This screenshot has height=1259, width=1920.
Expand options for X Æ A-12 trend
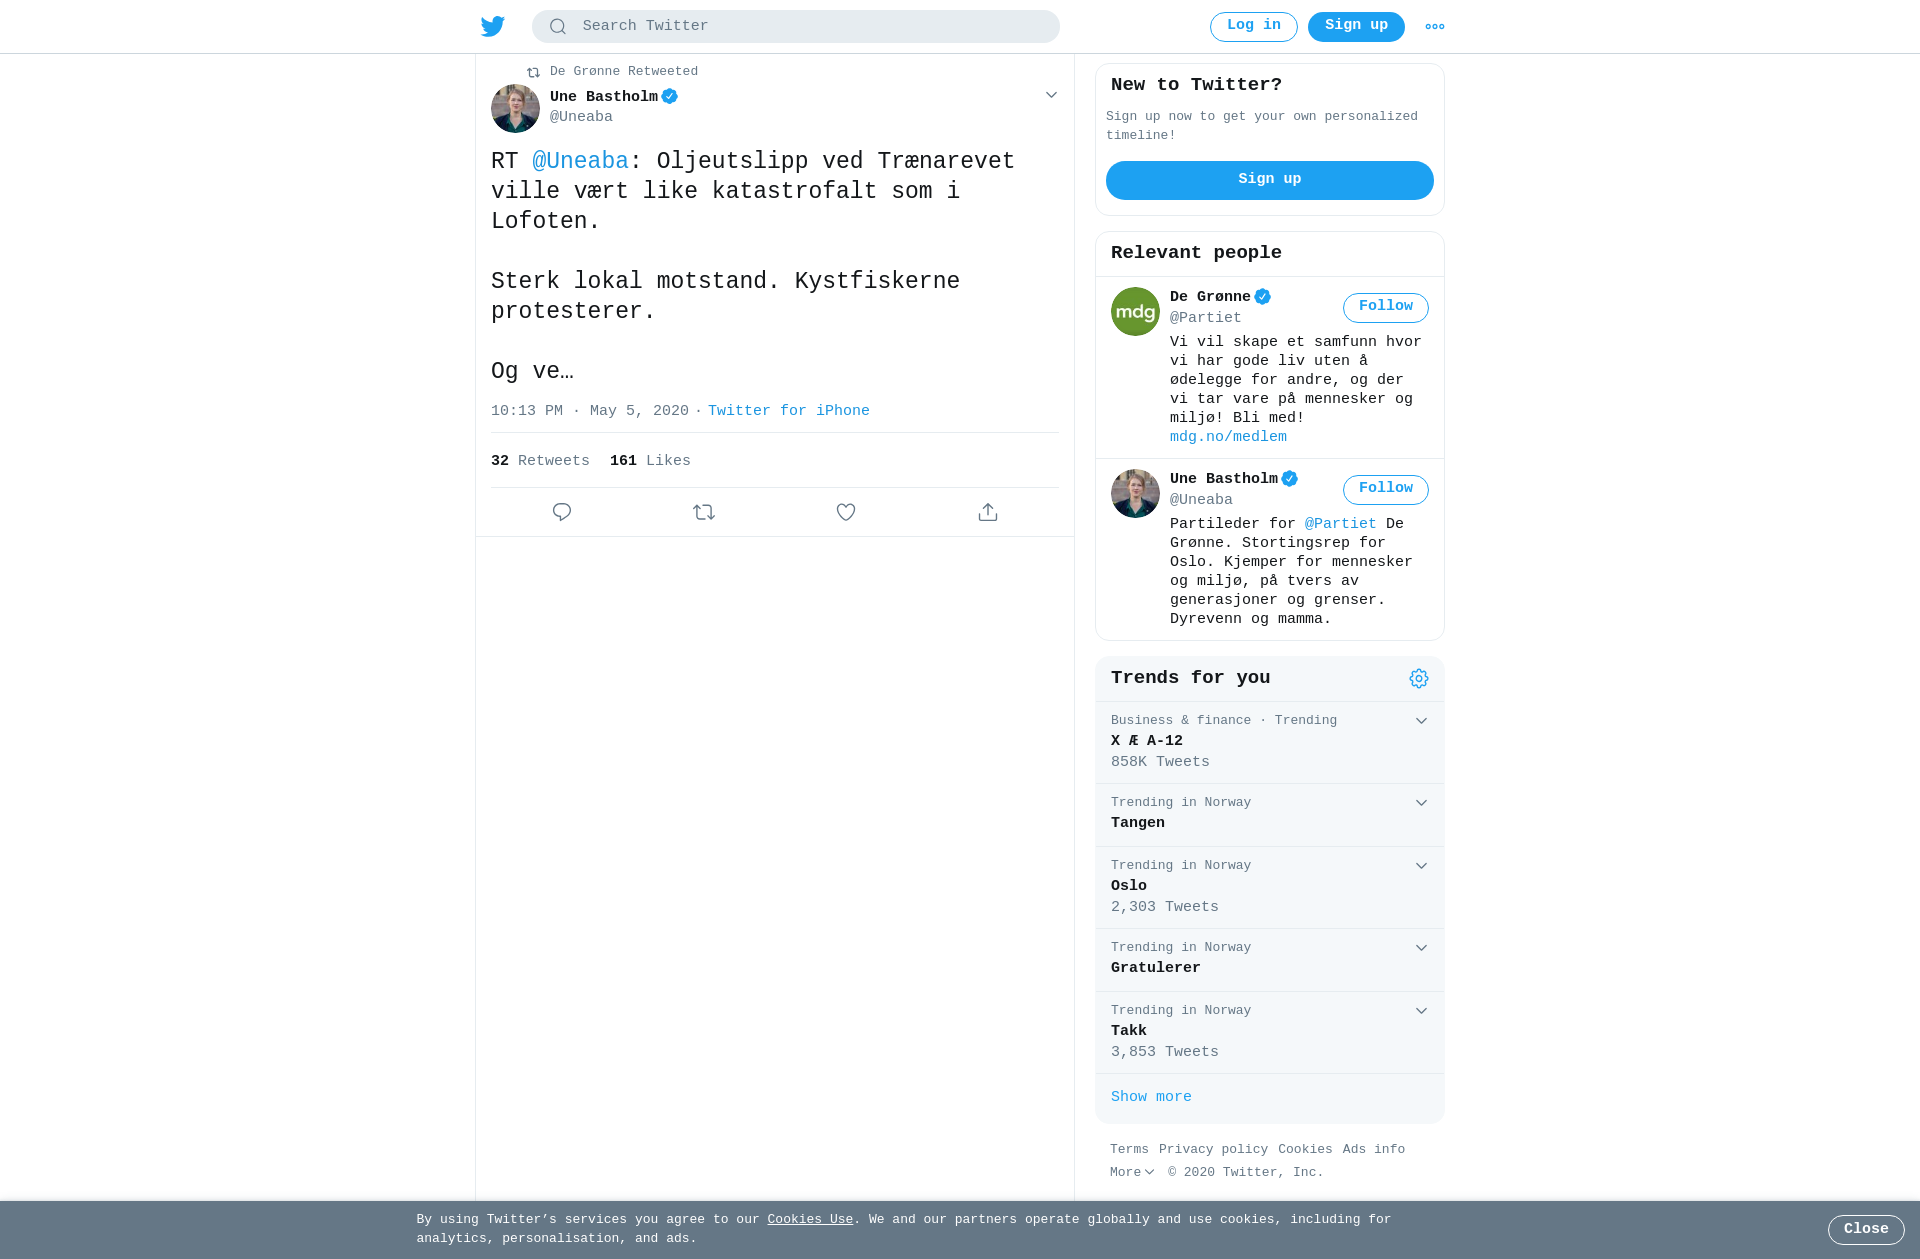(1421, 721)
